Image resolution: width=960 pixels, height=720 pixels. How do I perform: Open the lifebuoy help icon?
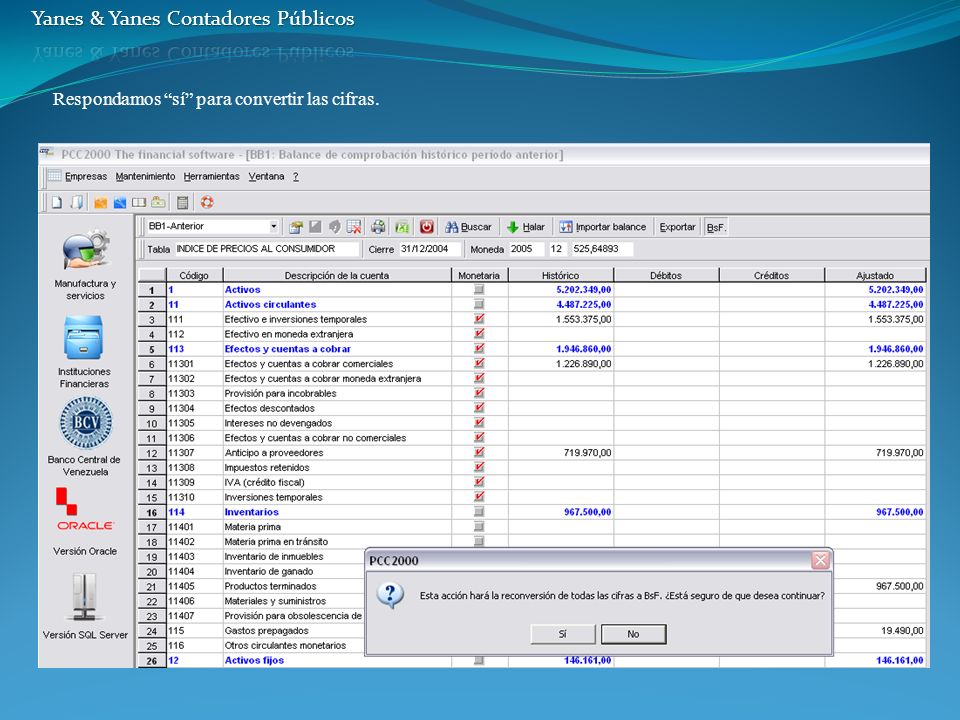207,202
